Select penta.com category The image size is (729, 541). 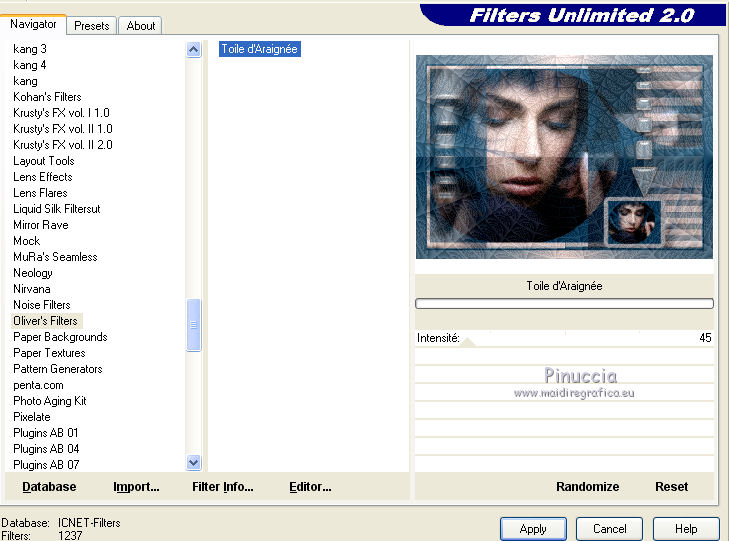tap(38, 385)
